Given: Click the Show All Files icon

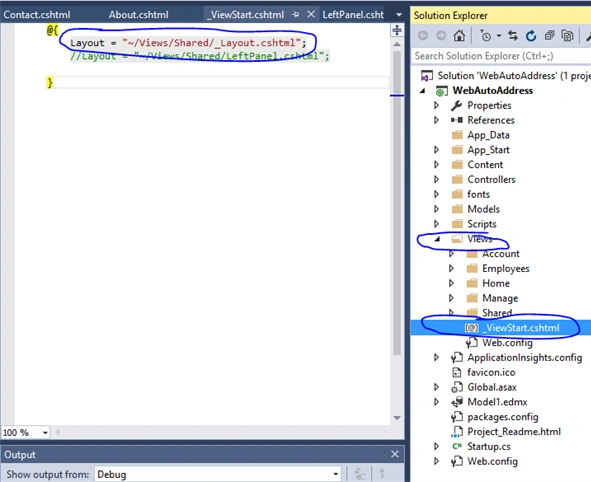Looking at the screenshot, I should click(567, 36).
